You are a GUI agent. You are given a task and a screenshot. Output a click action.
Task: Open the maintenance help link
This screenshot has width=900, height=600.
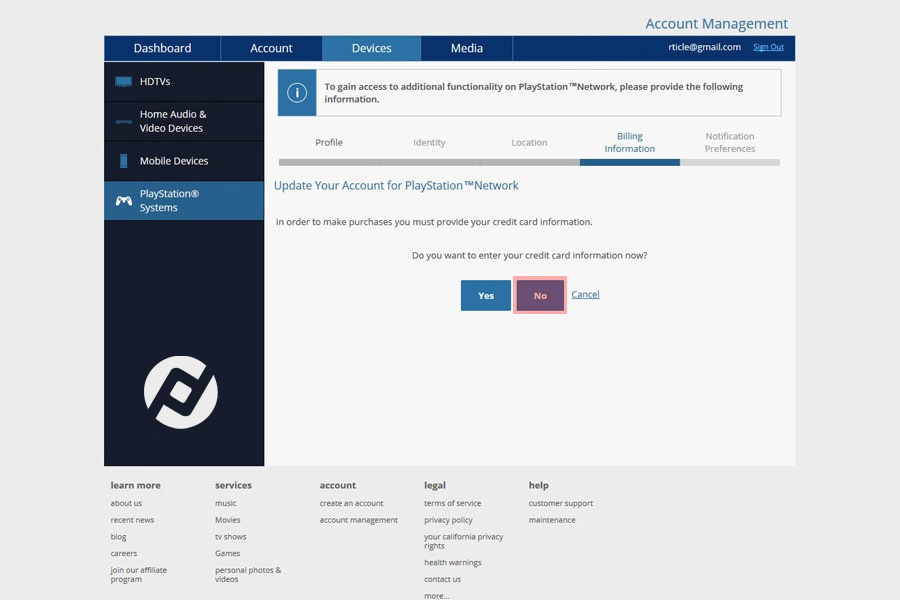(x=552, y=520)
